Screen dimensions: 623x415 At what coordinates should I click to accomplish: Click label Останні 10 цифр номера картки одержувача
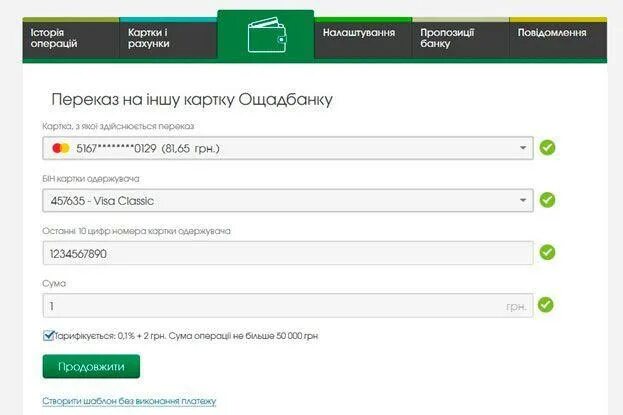(x=136, y=231)
